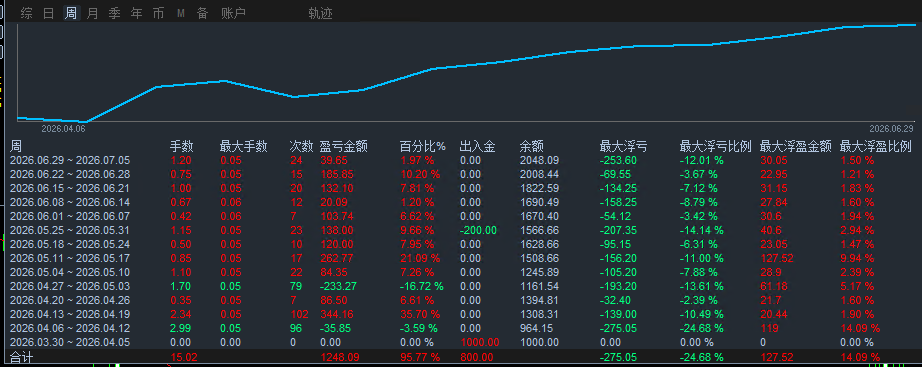Open the 备 tab
This screenshot has width=922, height=367.
tap(203, 14)
